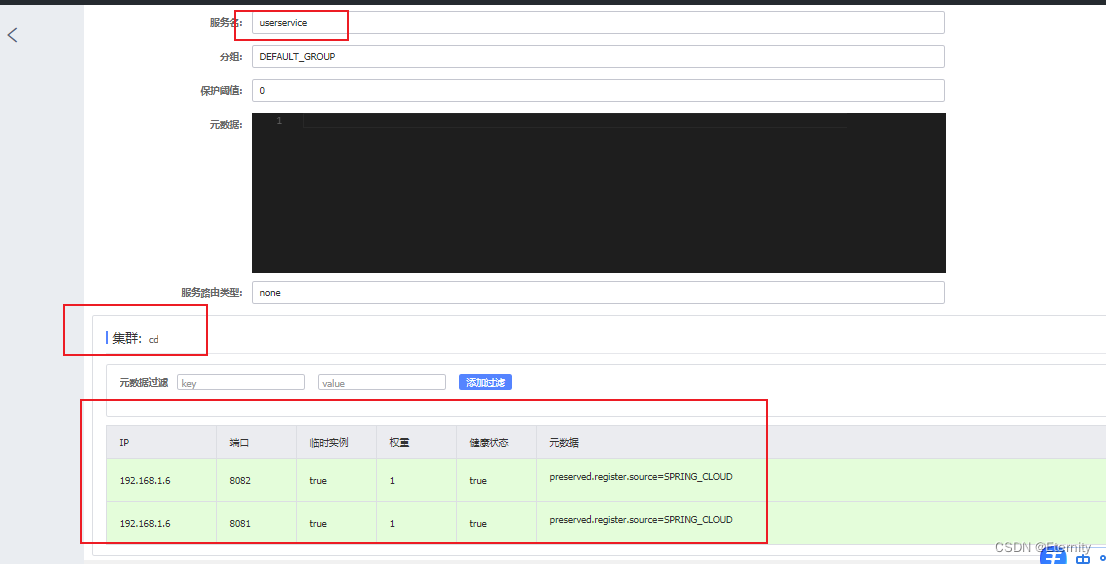Click inside the metadata code editor
The height and width of the screenshot is (564, 1106).
[598, 193]
